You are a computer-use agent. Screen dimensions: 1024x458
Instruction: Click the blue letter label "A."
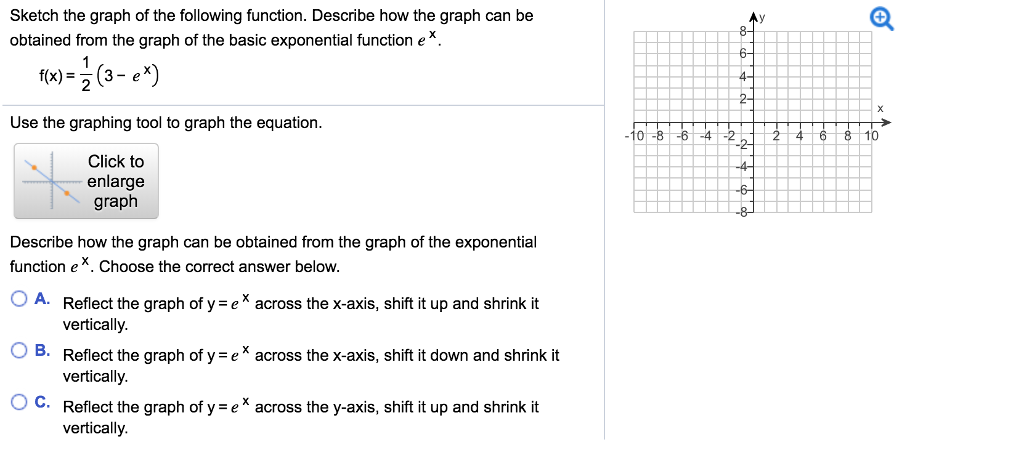coord(43,299)
